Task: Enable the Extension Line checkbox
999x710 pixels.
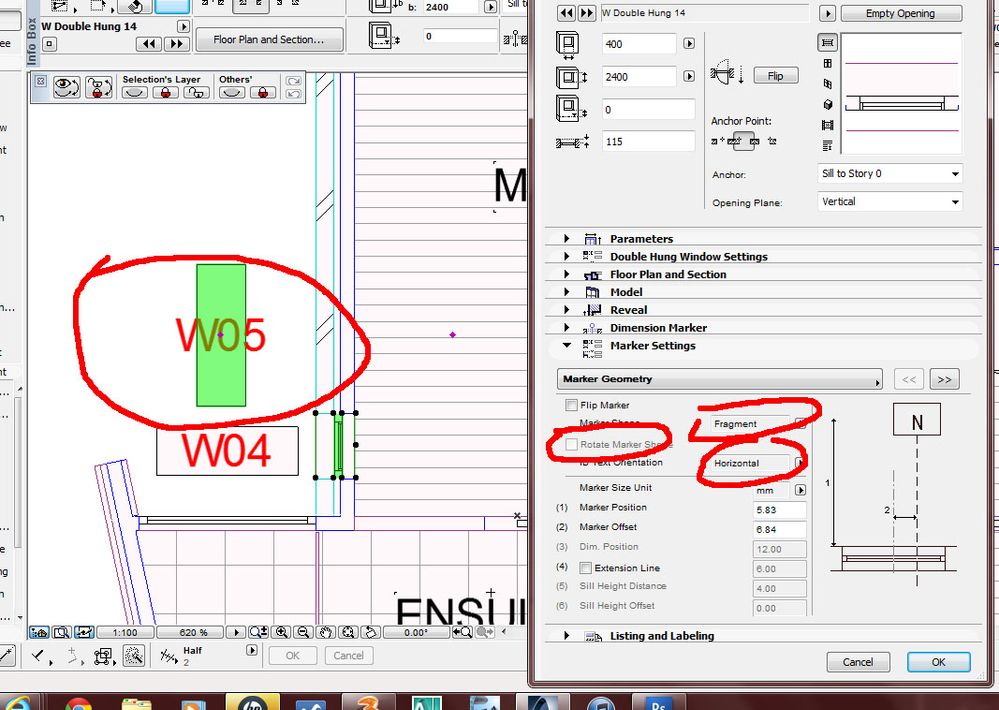Action: 585,567
